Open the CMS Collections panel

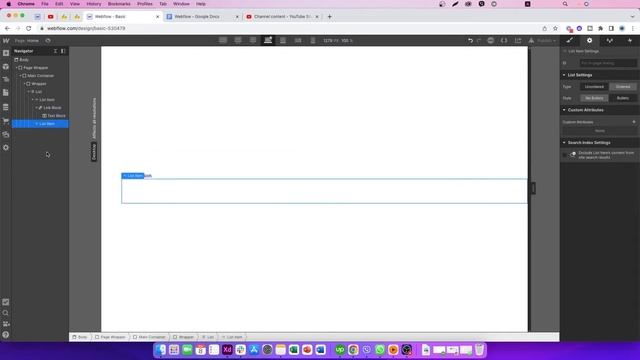click(x=6, y=107)
